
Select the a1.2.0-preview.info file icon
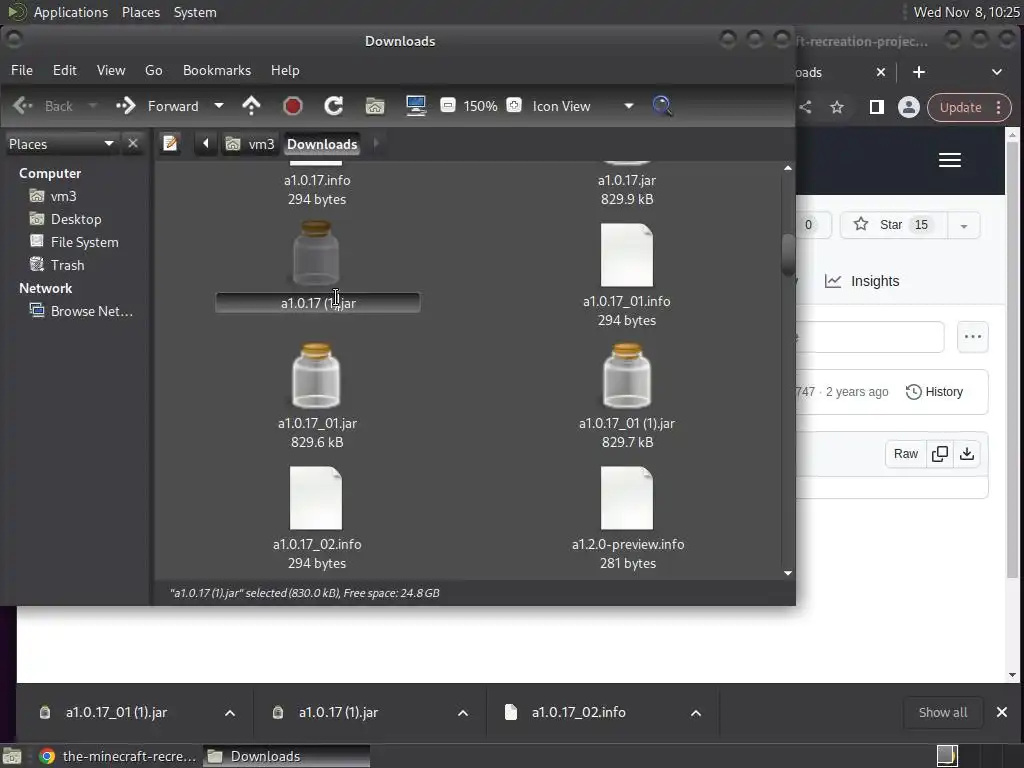[627, 498]
